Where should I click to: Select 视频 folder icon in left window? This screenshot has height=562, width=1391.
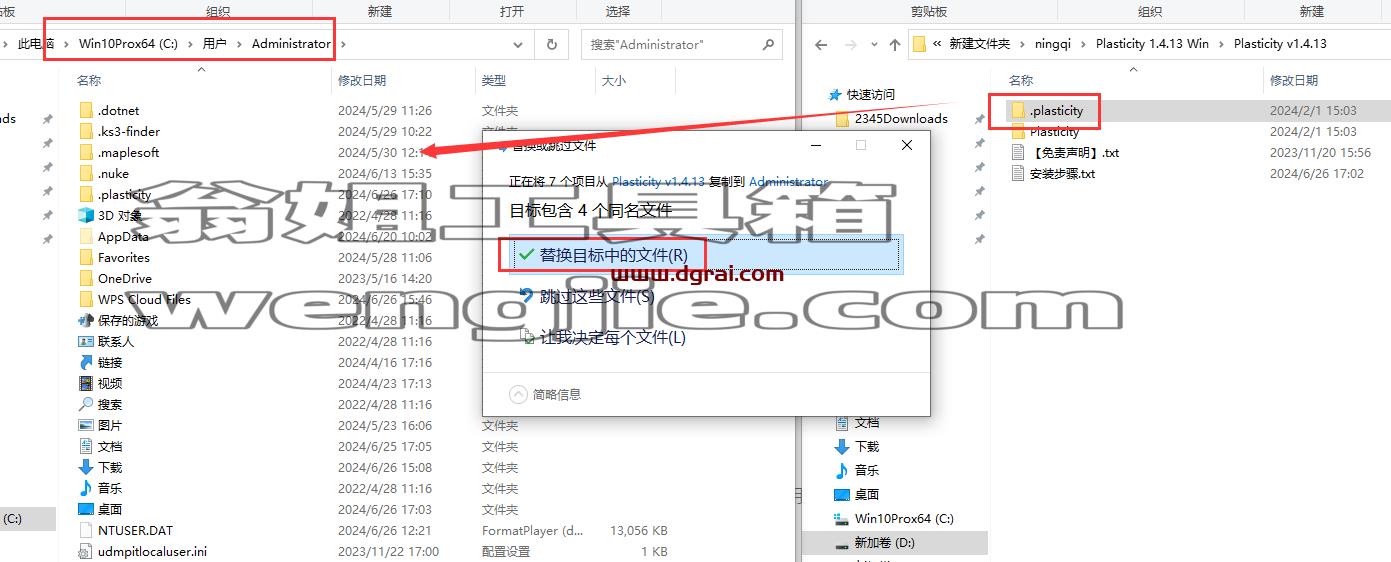pos(86,383)
